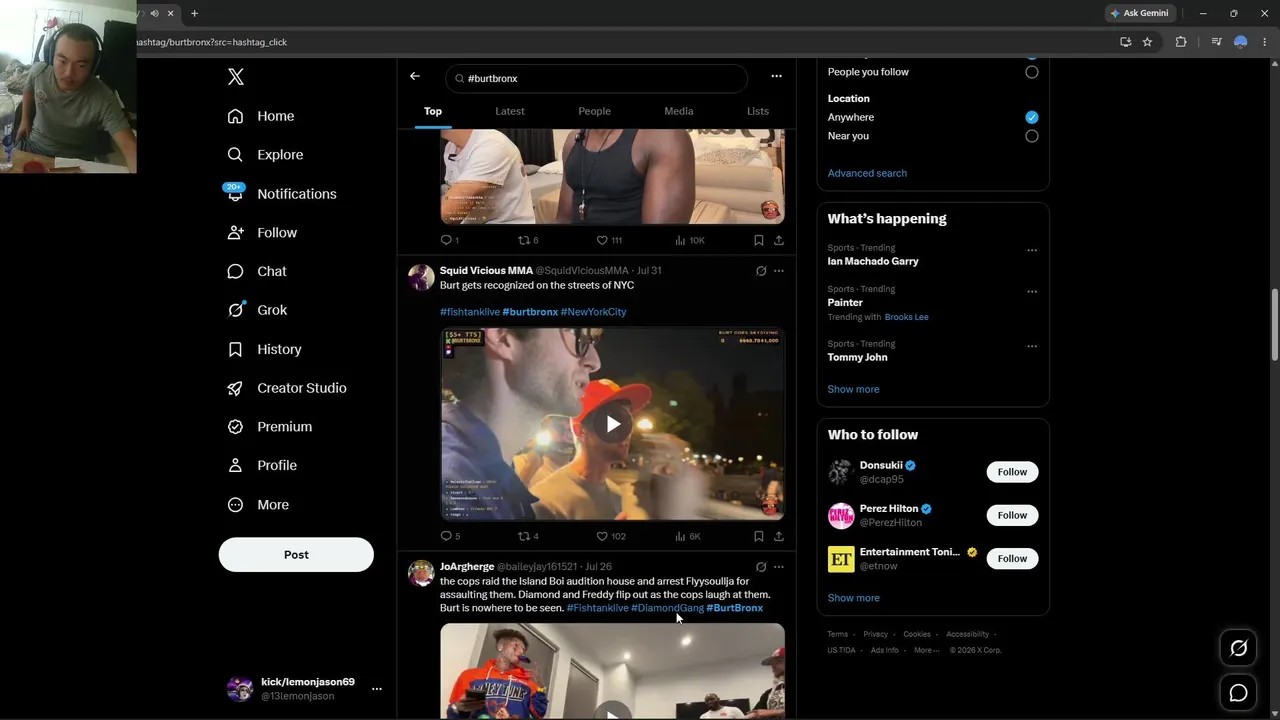Bookmark the post with 10K views
This screenshot has width=1280, height=720.
pyautogui.click(x=759, y=240)
